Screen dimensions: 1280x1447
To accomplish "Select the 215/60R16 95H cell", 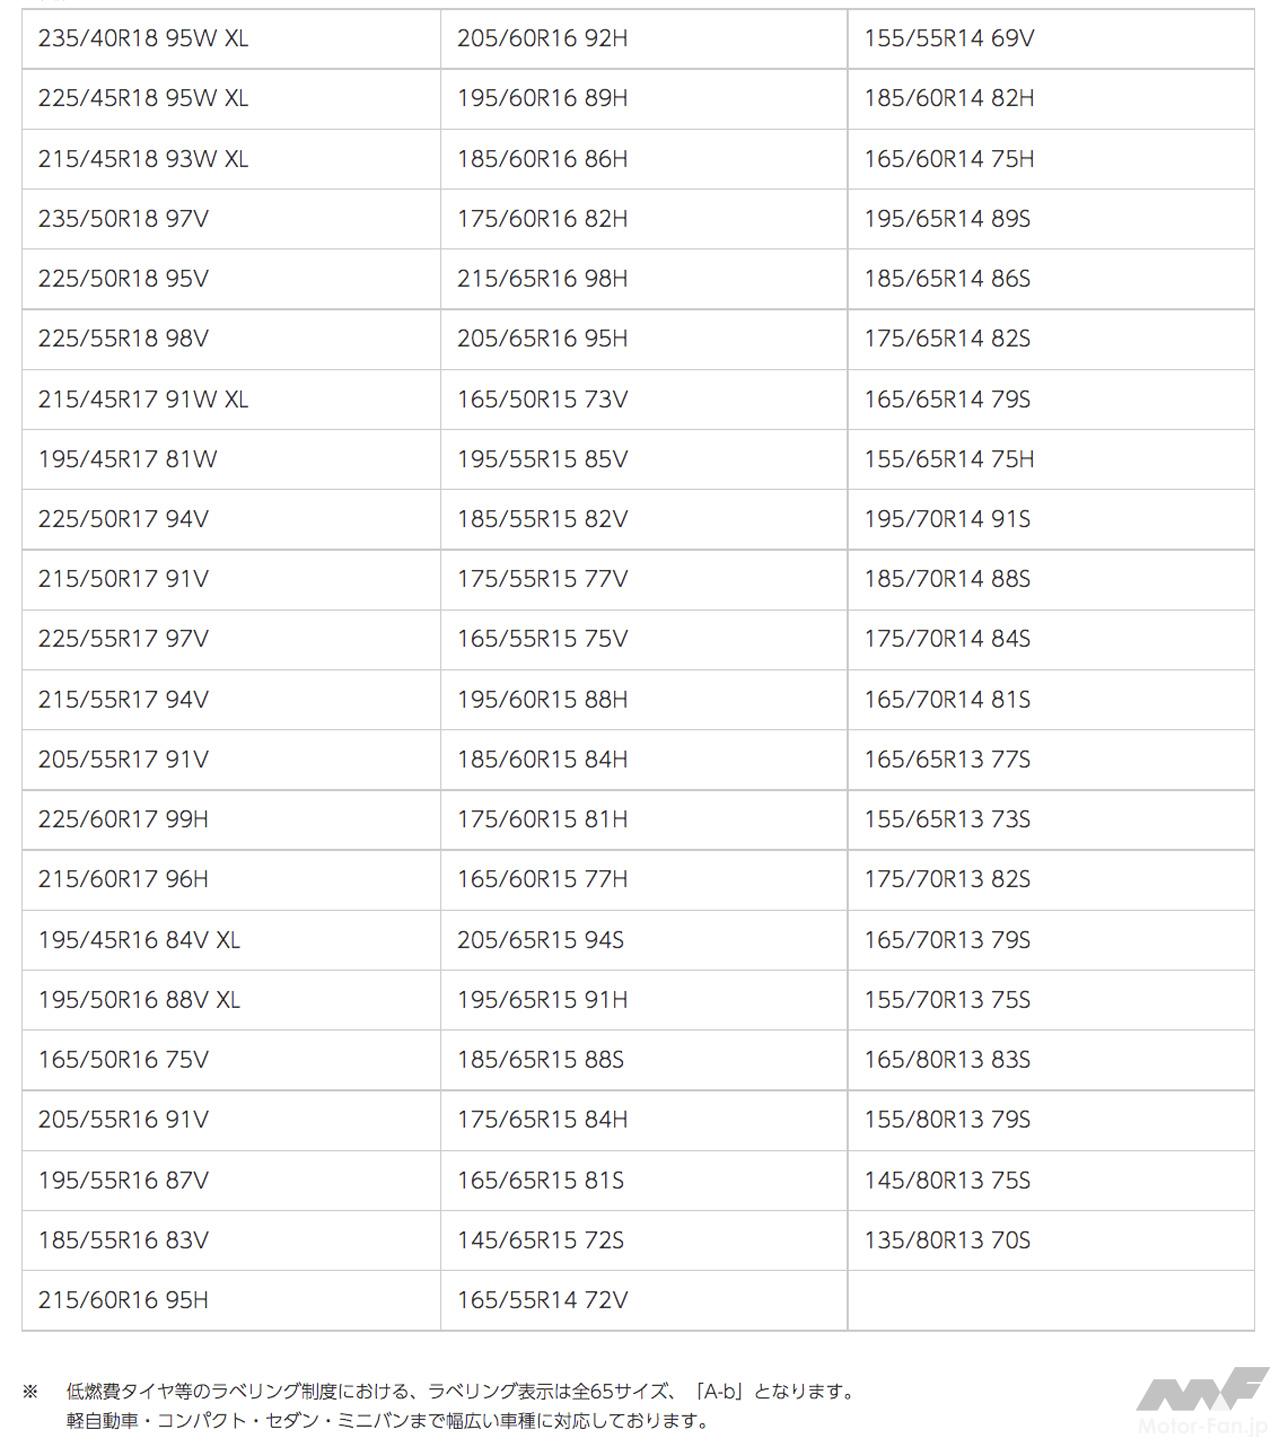I will click(123, 1301).
